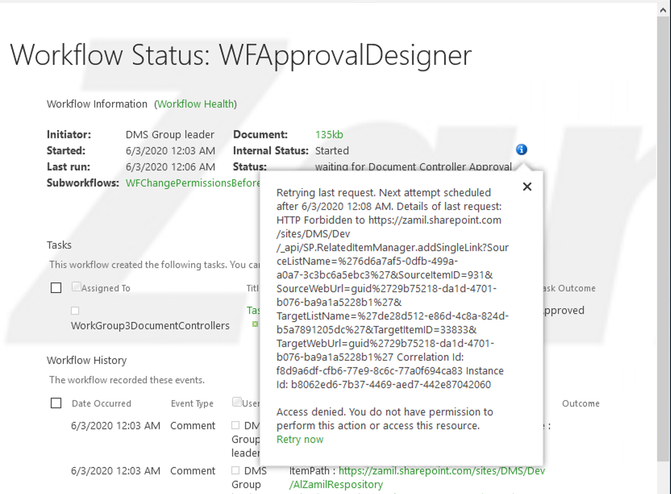Click the blue info icon beside Internal Status

(521, 149)
